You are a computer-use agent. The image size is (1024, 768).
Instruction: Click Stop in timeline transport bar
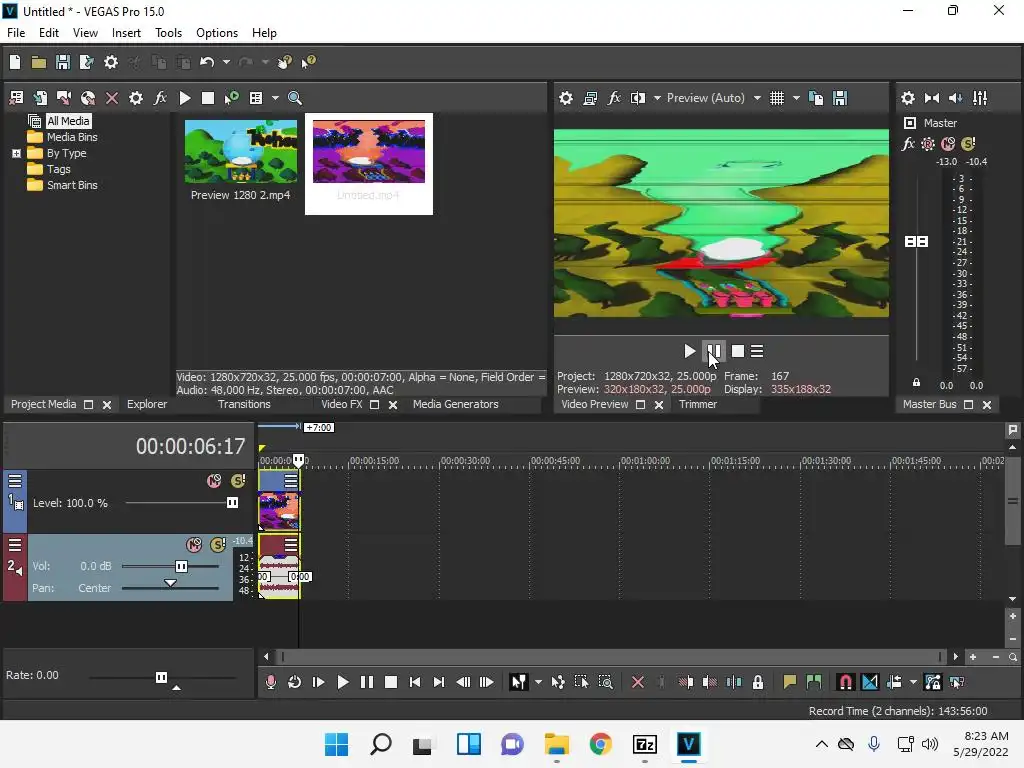[391, 682]
